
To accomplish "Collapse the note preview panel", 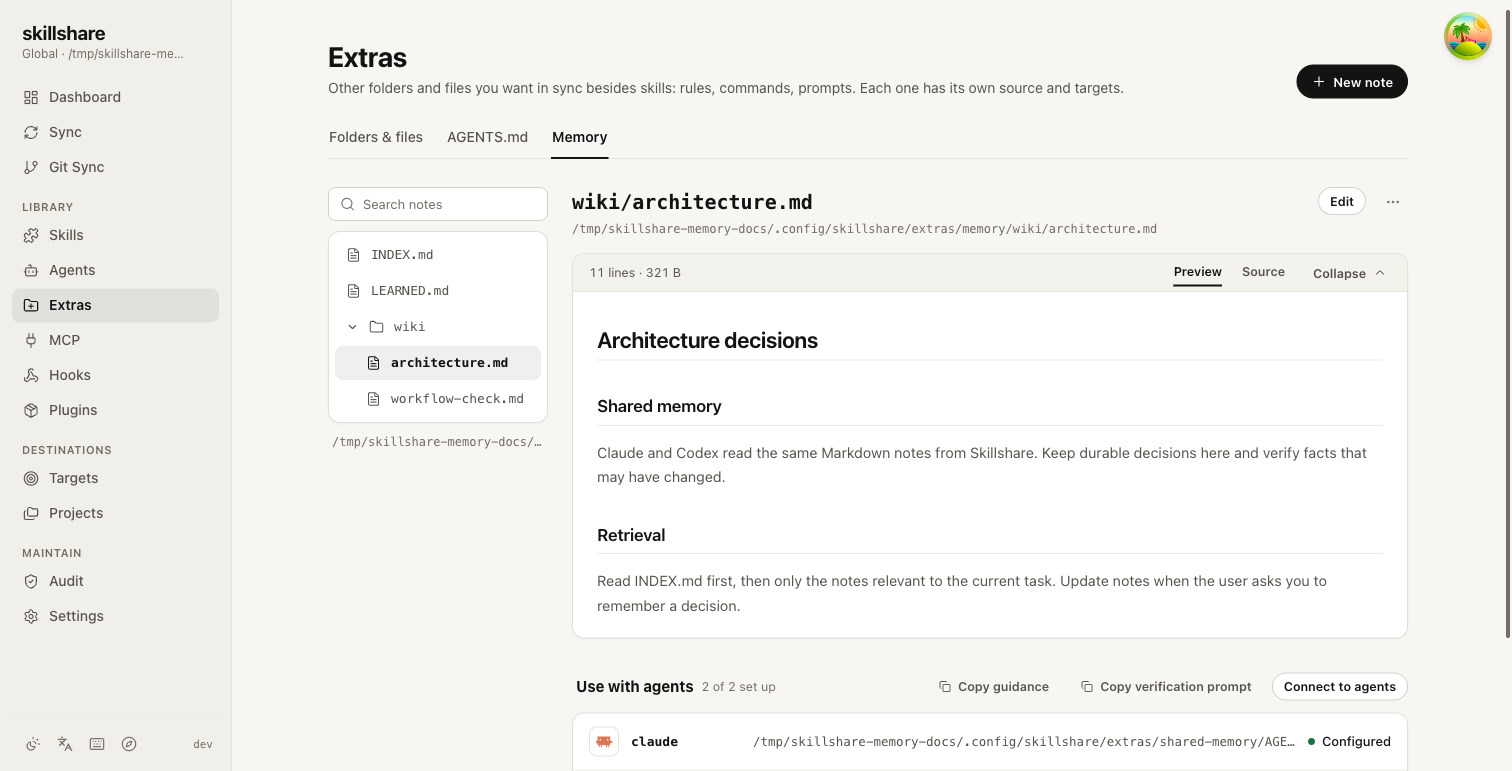I will pyautogui.click(x=1349, y=273).
